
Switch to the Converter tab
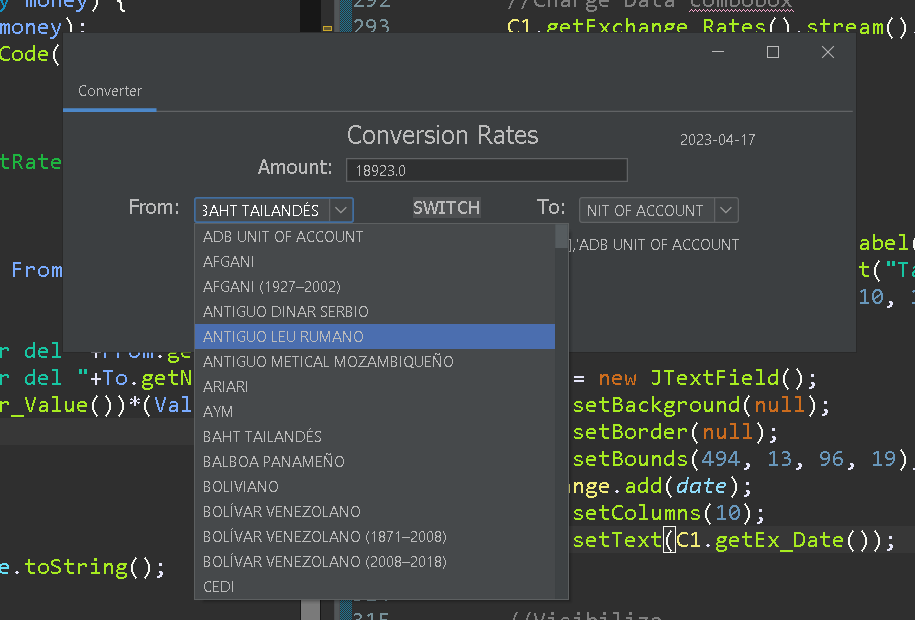point(108,90)
